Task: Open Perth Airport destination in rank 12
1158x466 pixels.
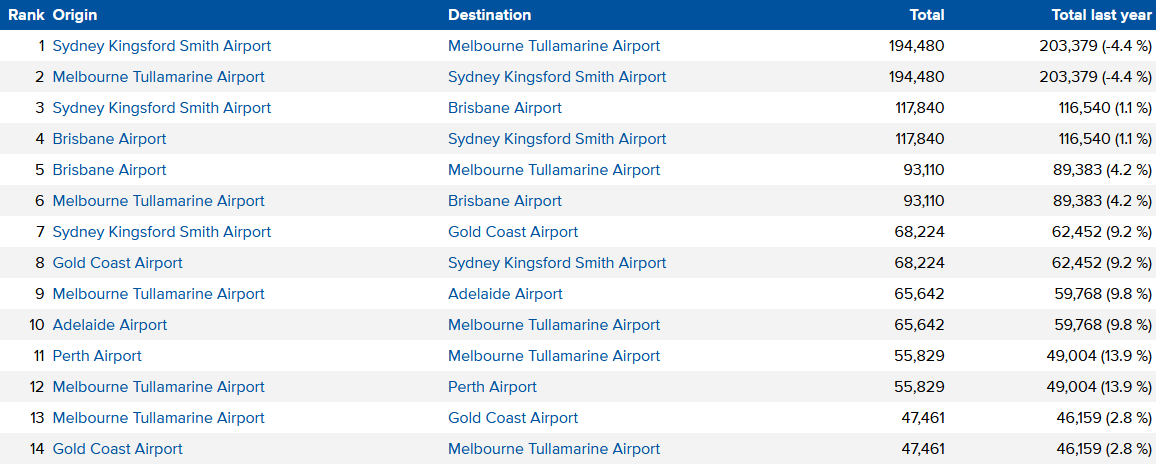Action: point(493,387)
